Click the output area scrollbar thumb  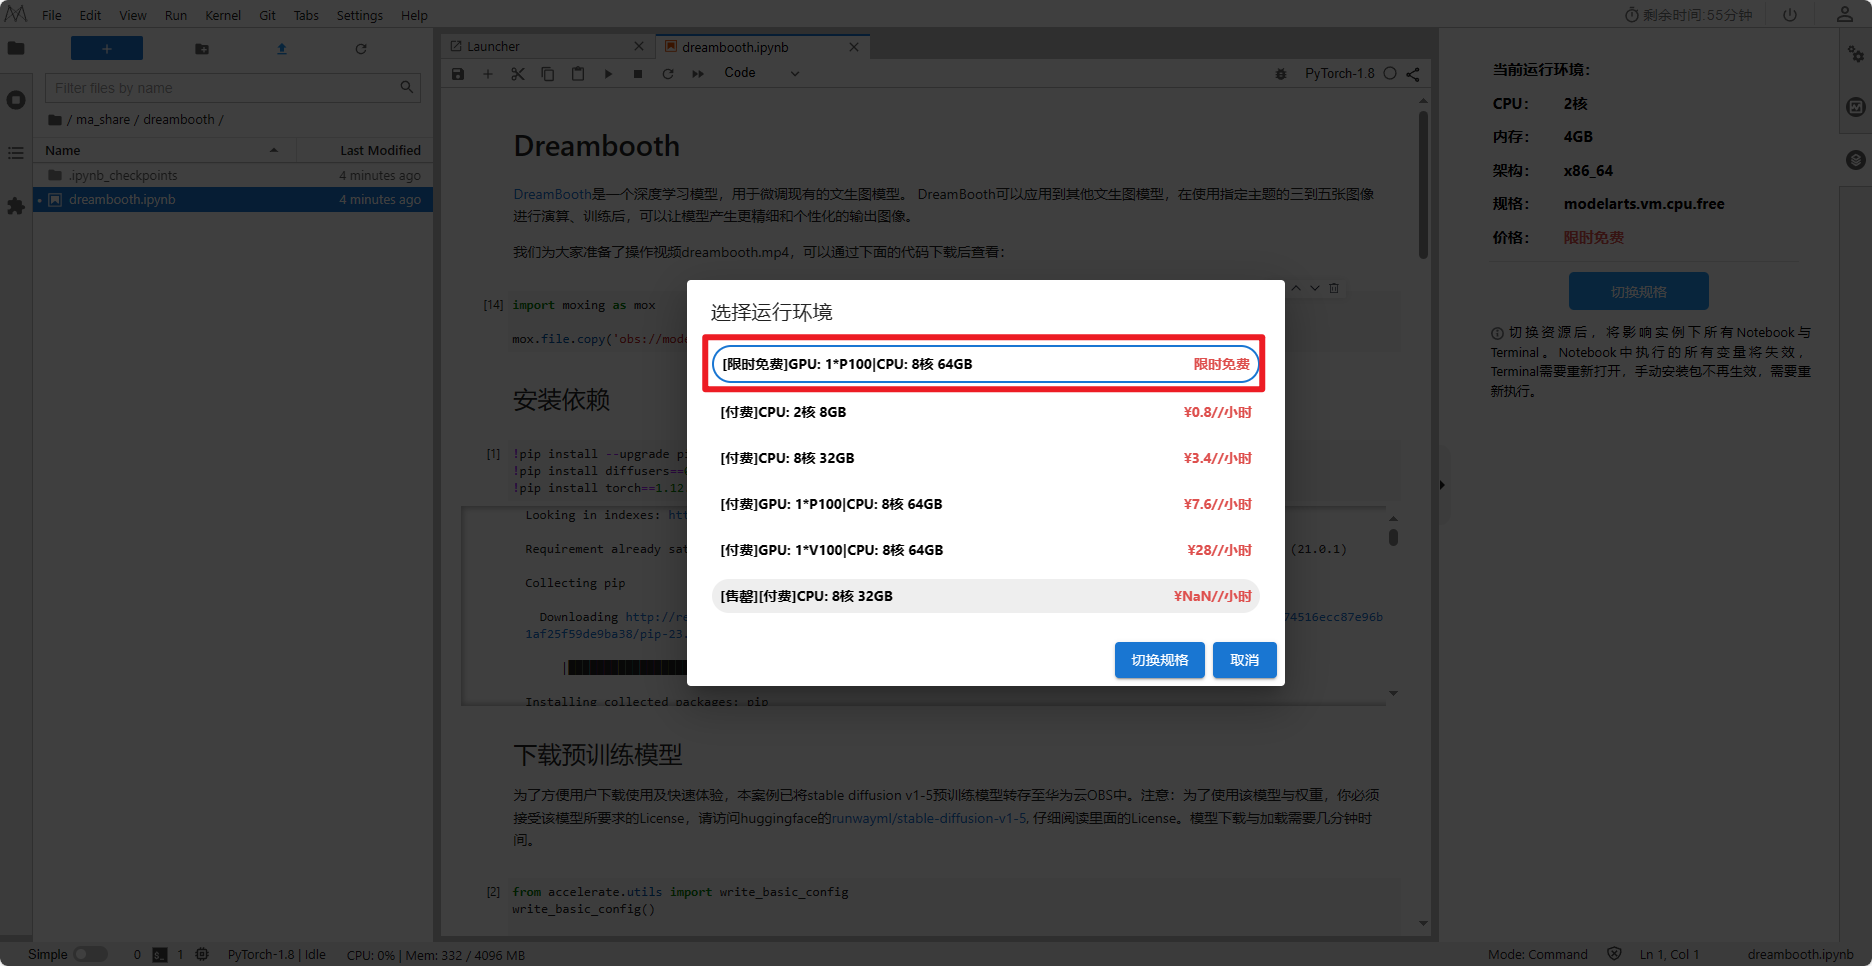[1393, 537]
